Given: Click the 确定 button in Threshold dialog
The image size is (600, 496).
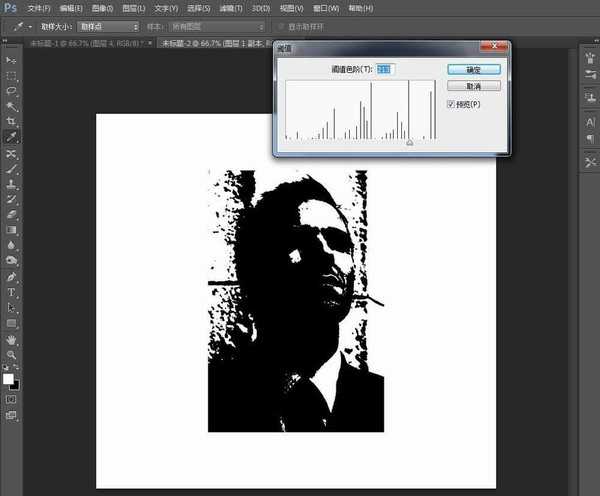Looking at the screenshot, I should pos(473,69).
